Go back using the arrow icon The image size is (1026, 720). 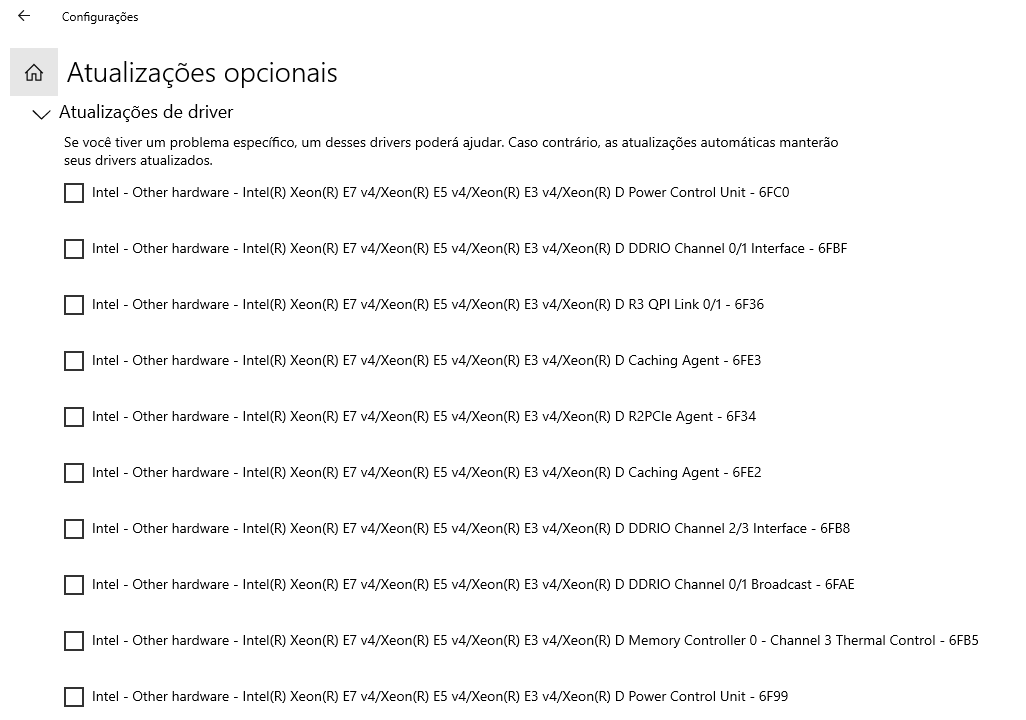[24, 16]
